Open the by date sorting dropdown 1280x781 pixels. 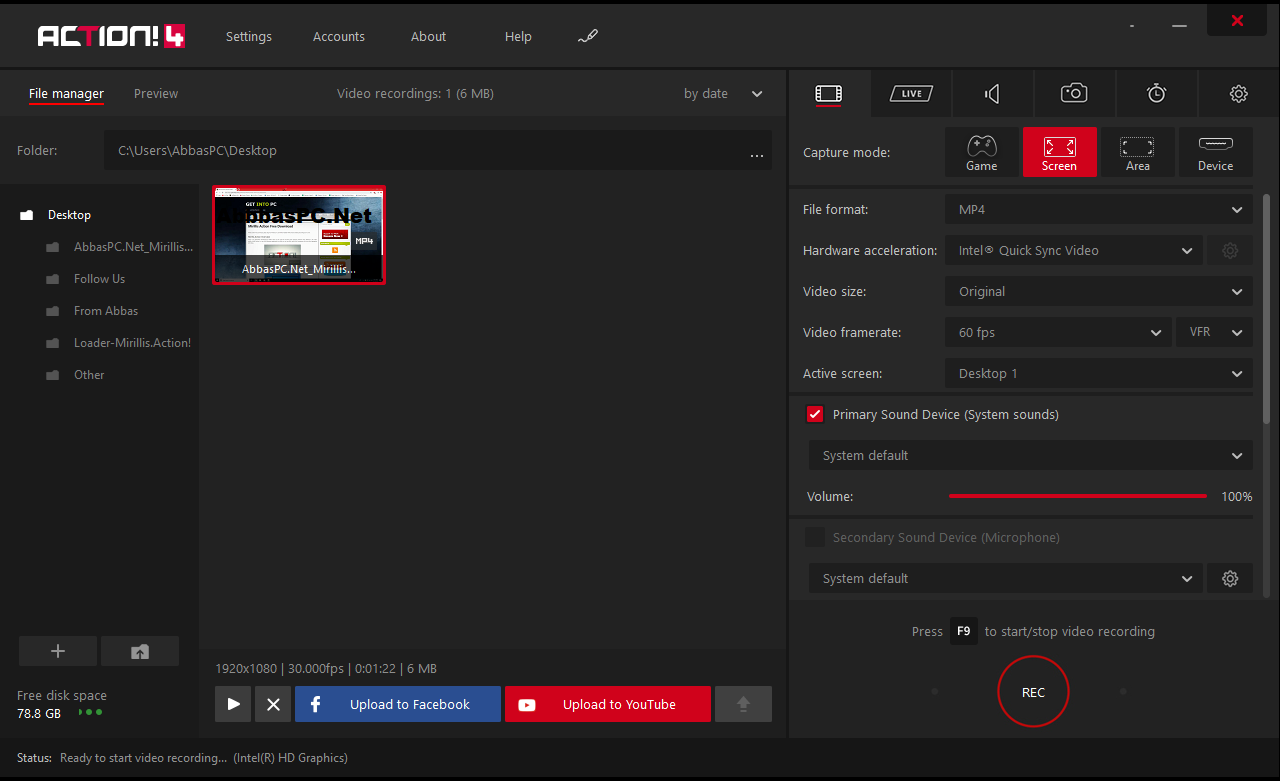click(724, 93)
